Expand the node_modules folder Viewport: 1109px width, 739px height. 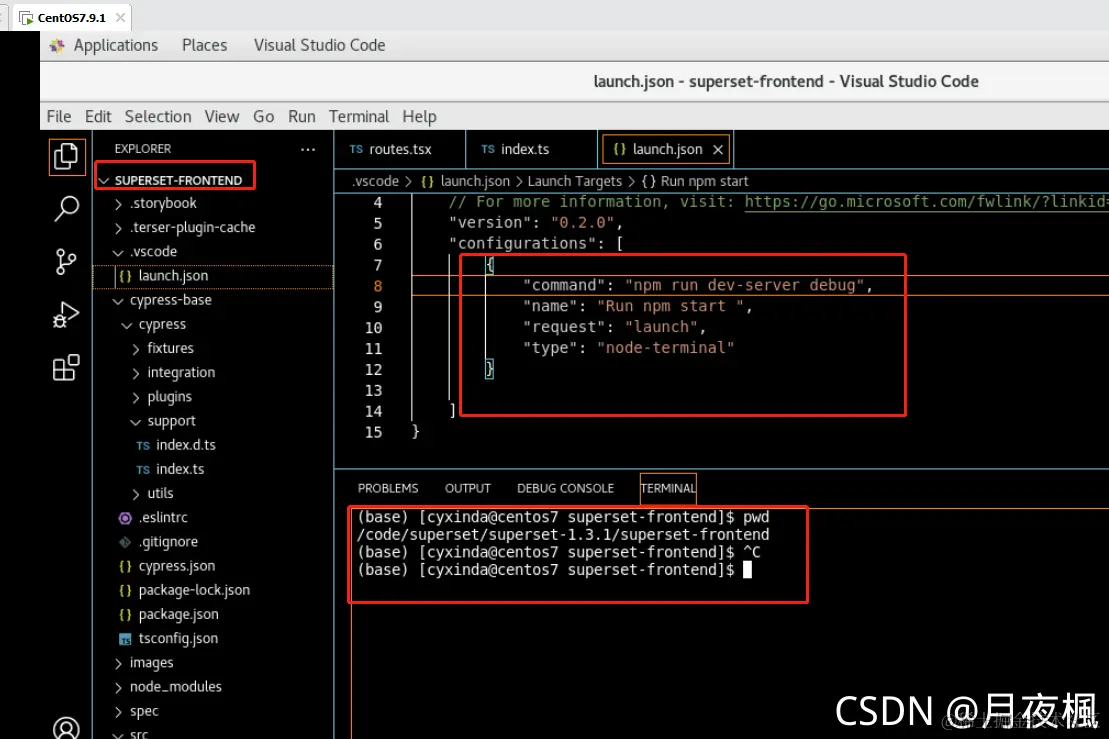[118, 687]
